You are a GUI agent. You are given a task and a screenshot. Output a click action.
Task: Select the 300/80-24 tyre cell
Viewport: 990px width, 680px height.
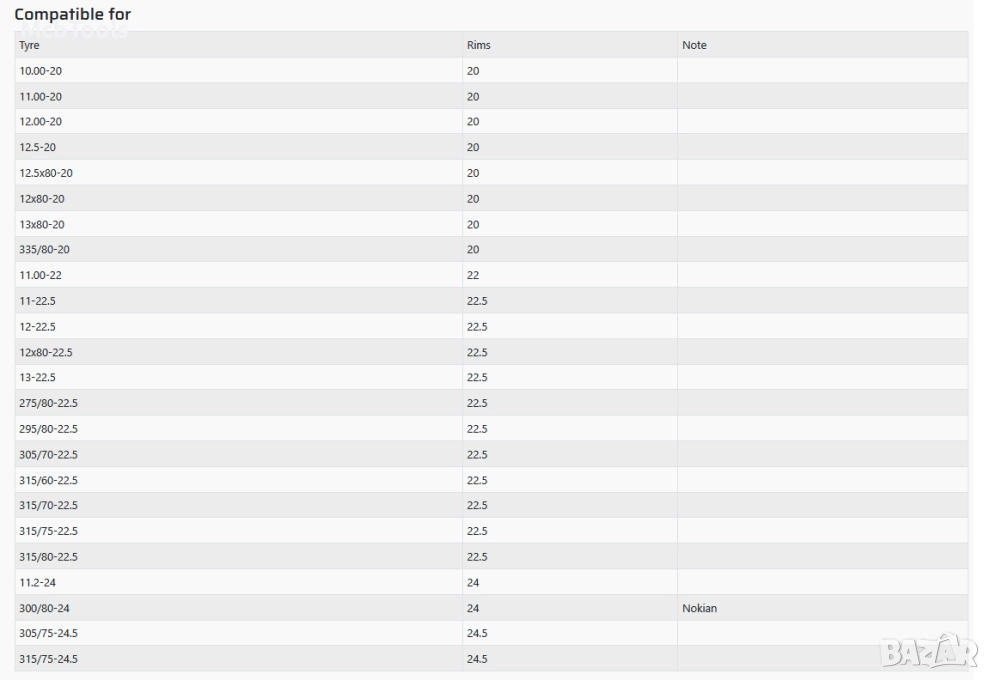[44, 608]
